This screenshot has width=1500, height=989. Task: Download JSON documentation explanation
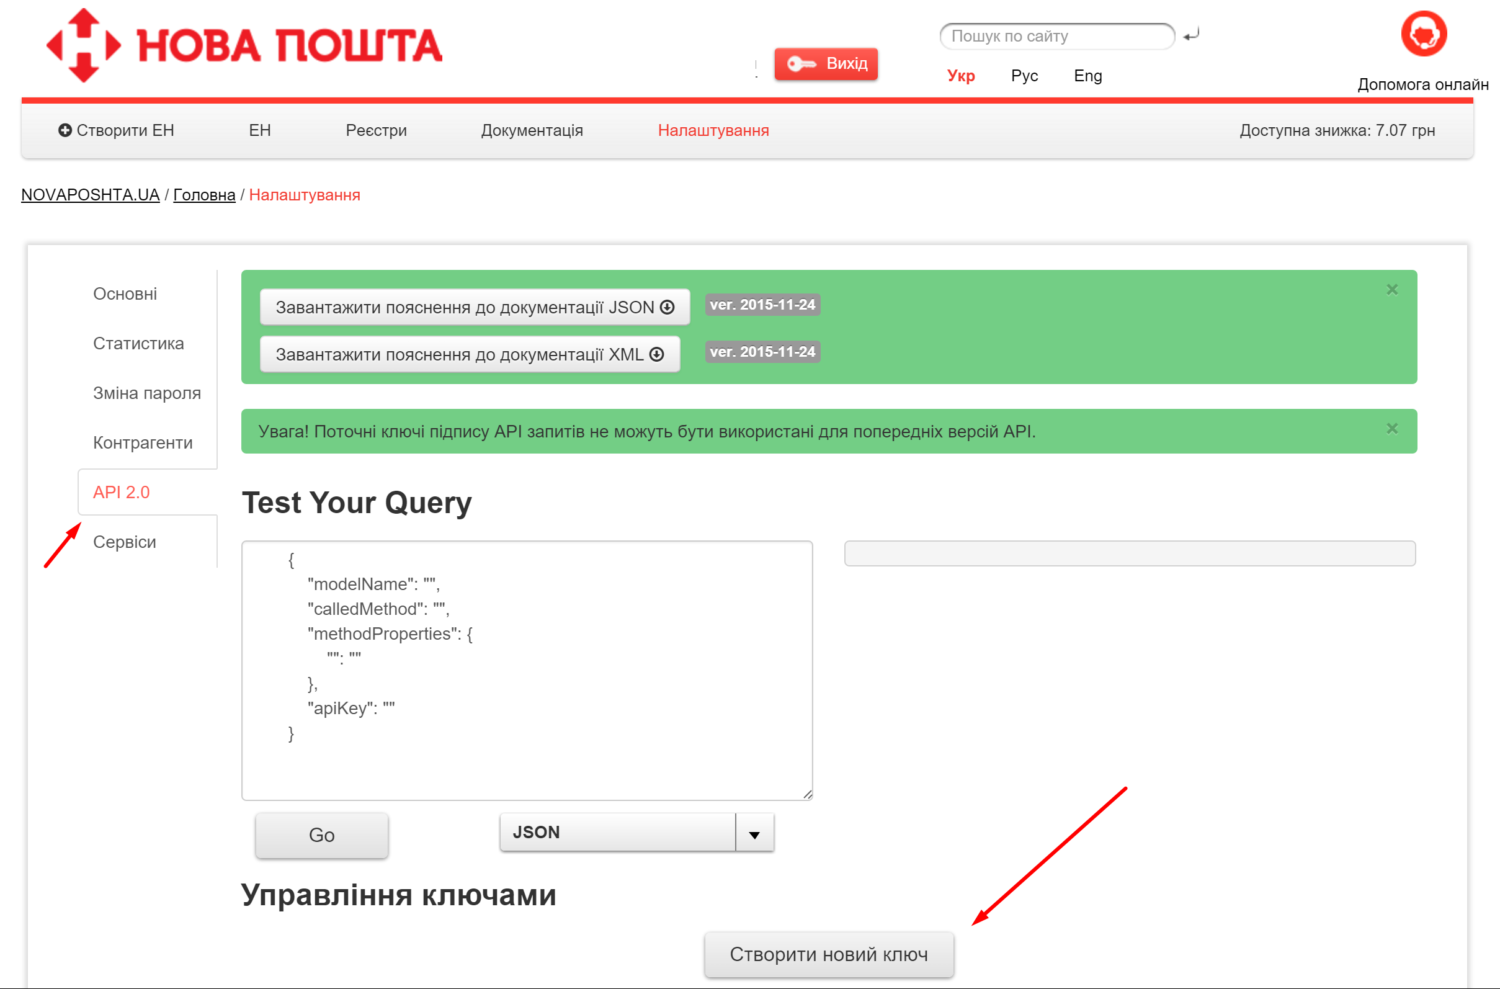475,307
